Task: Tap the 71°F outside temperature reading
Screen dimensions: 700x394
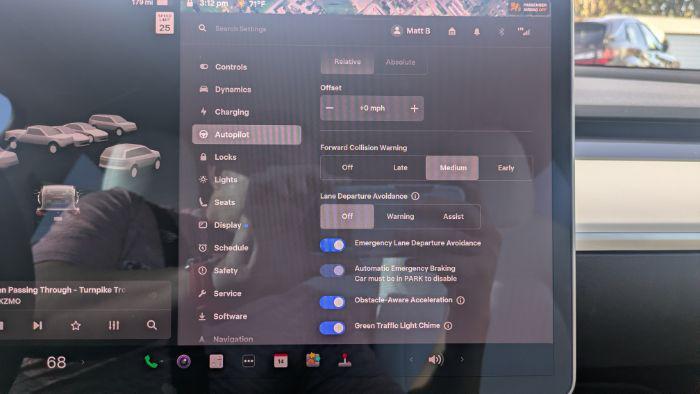Action: pos(257,4)
